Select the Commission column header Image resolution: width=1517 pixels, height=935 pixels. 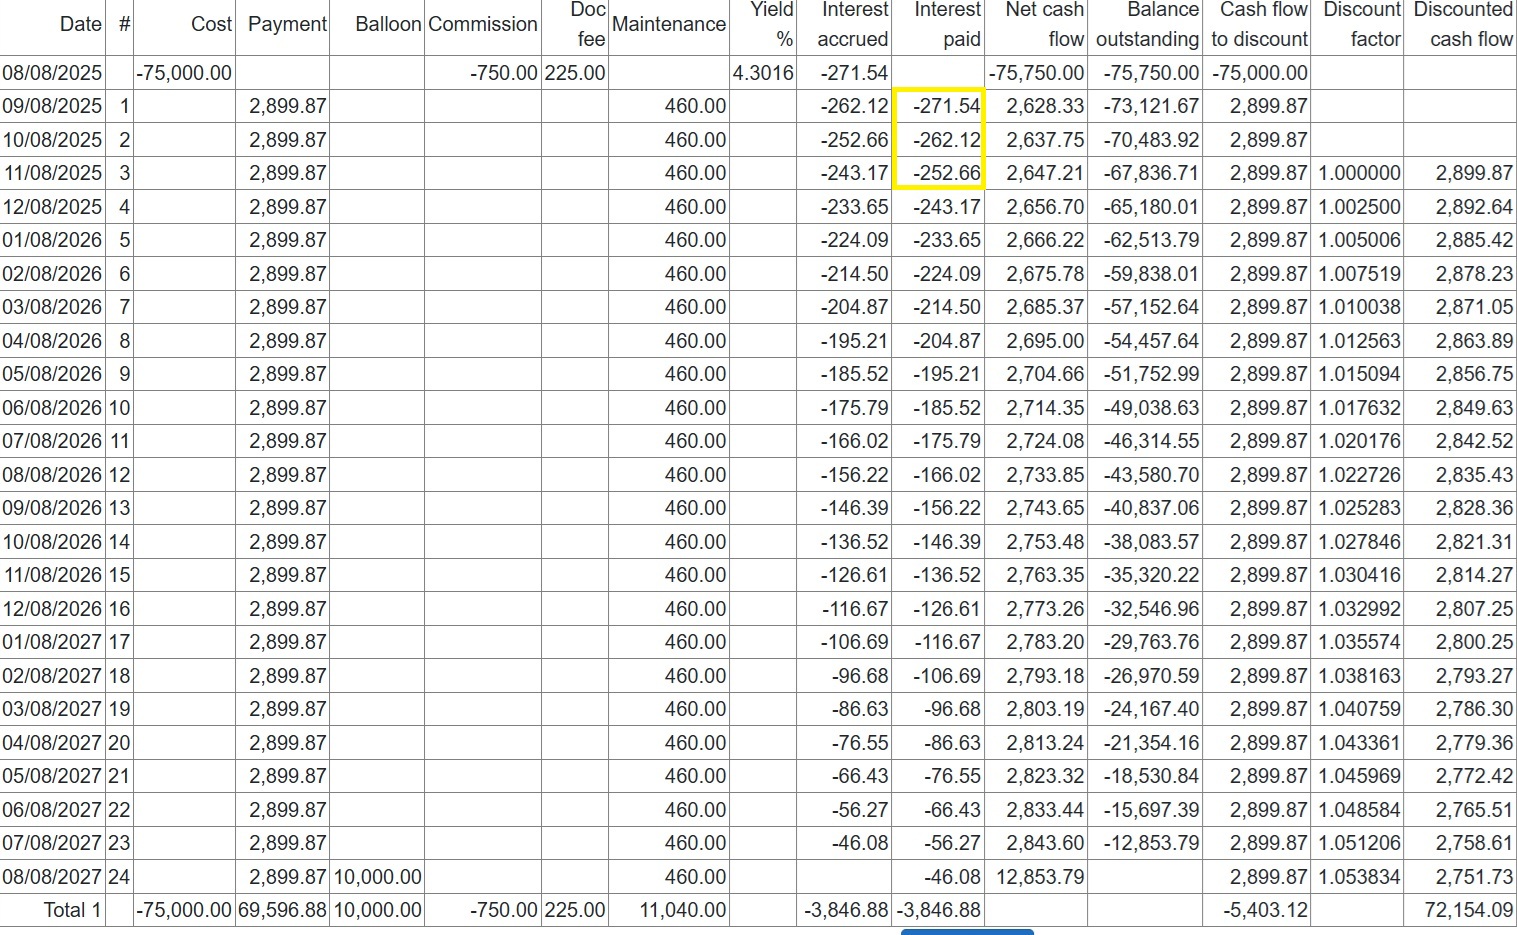[483, 24]
